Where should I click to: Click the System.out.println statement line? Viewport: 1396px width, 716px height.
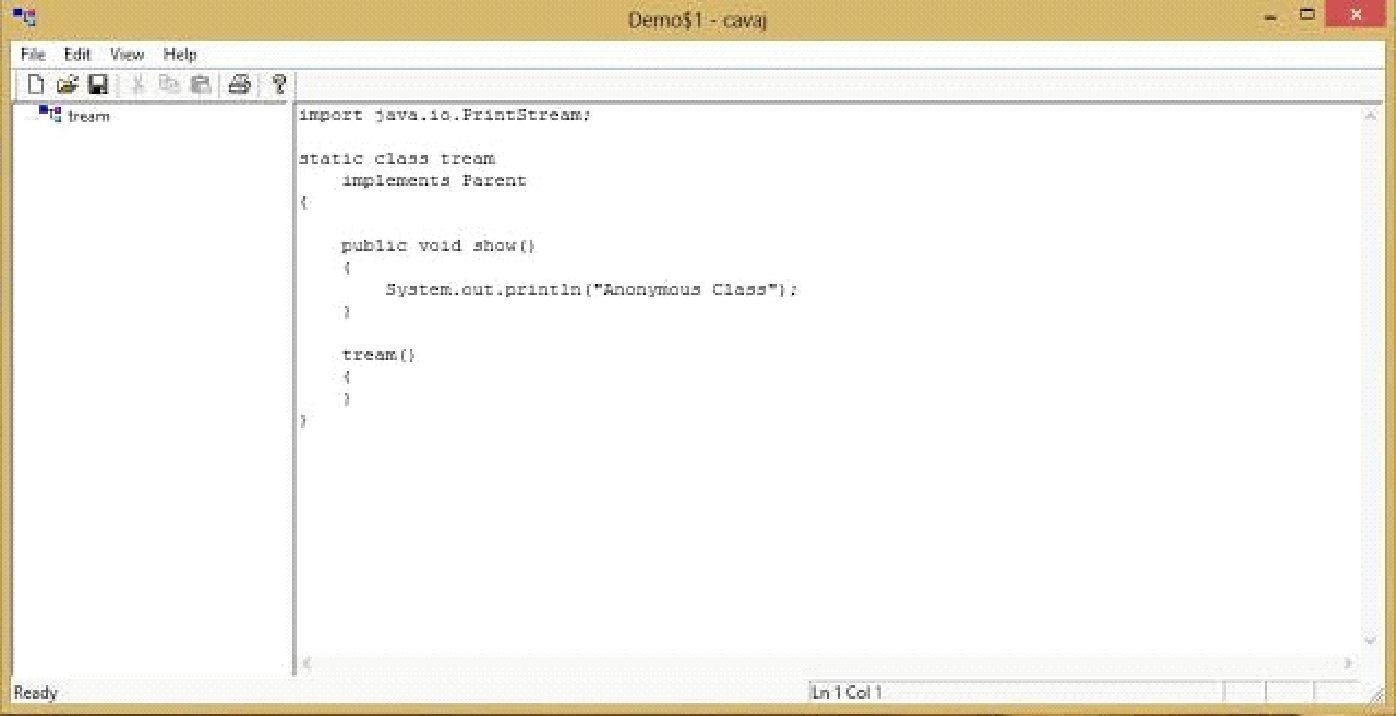tap(592, 290)
